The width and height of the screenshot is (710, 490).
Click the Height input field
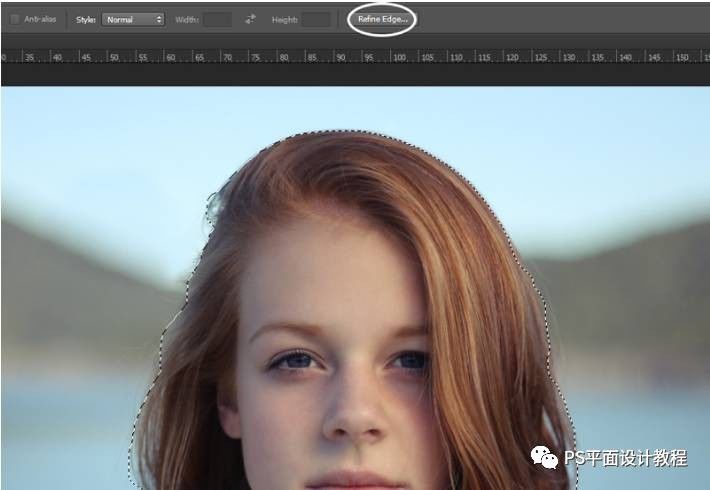[316, 19]
